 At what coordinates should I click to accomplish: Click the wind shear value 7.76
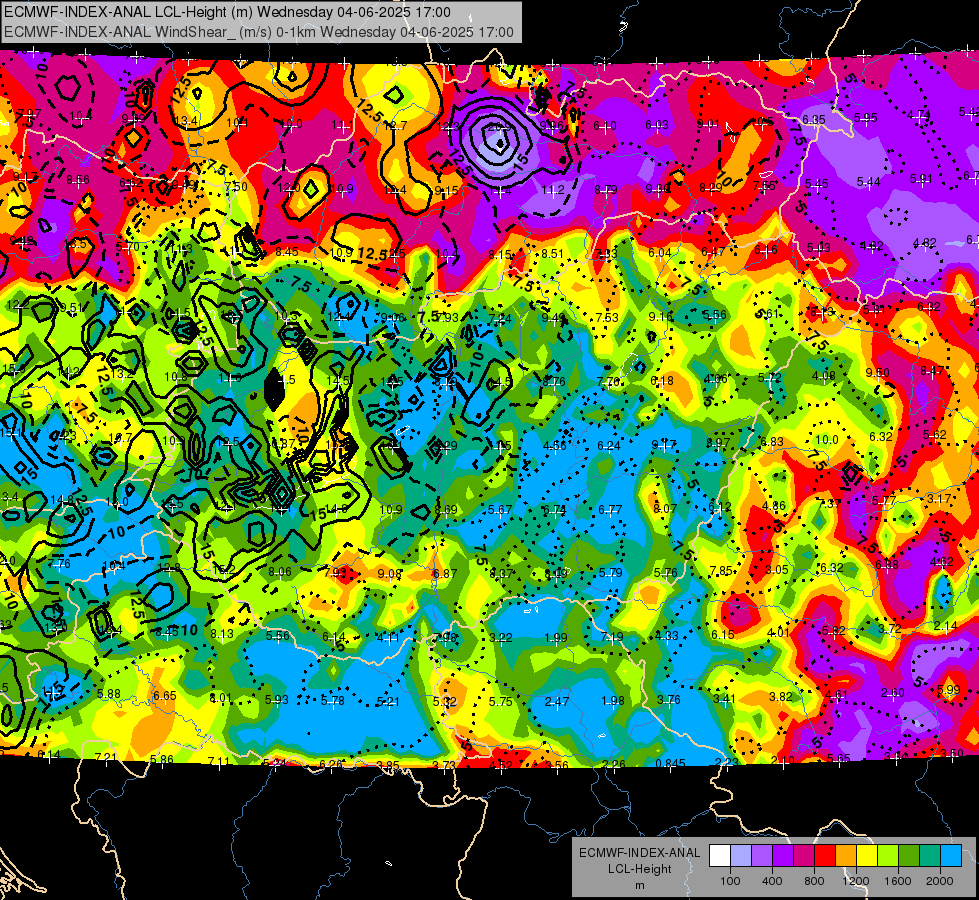point(59,564)
